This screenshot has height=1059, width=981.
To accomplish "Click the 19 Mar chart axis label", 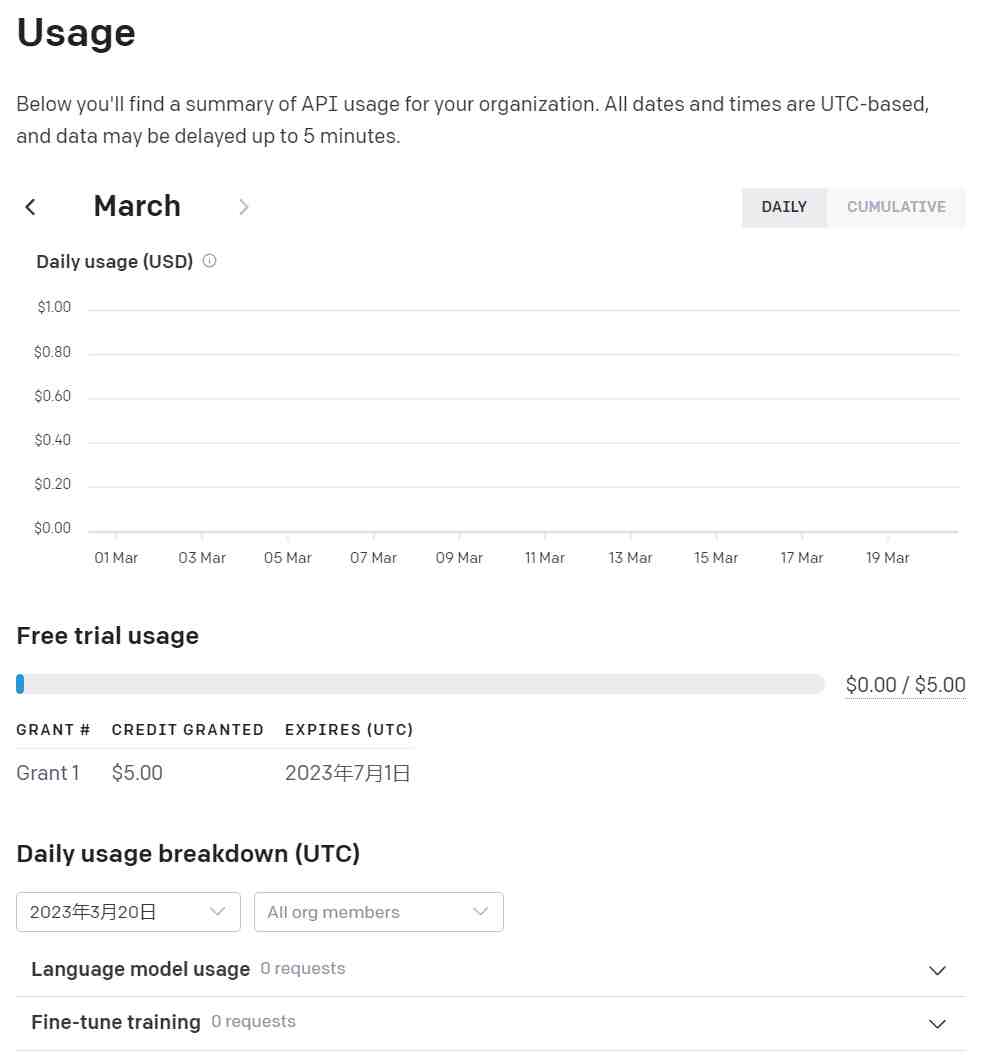I will tap(888, 558).
